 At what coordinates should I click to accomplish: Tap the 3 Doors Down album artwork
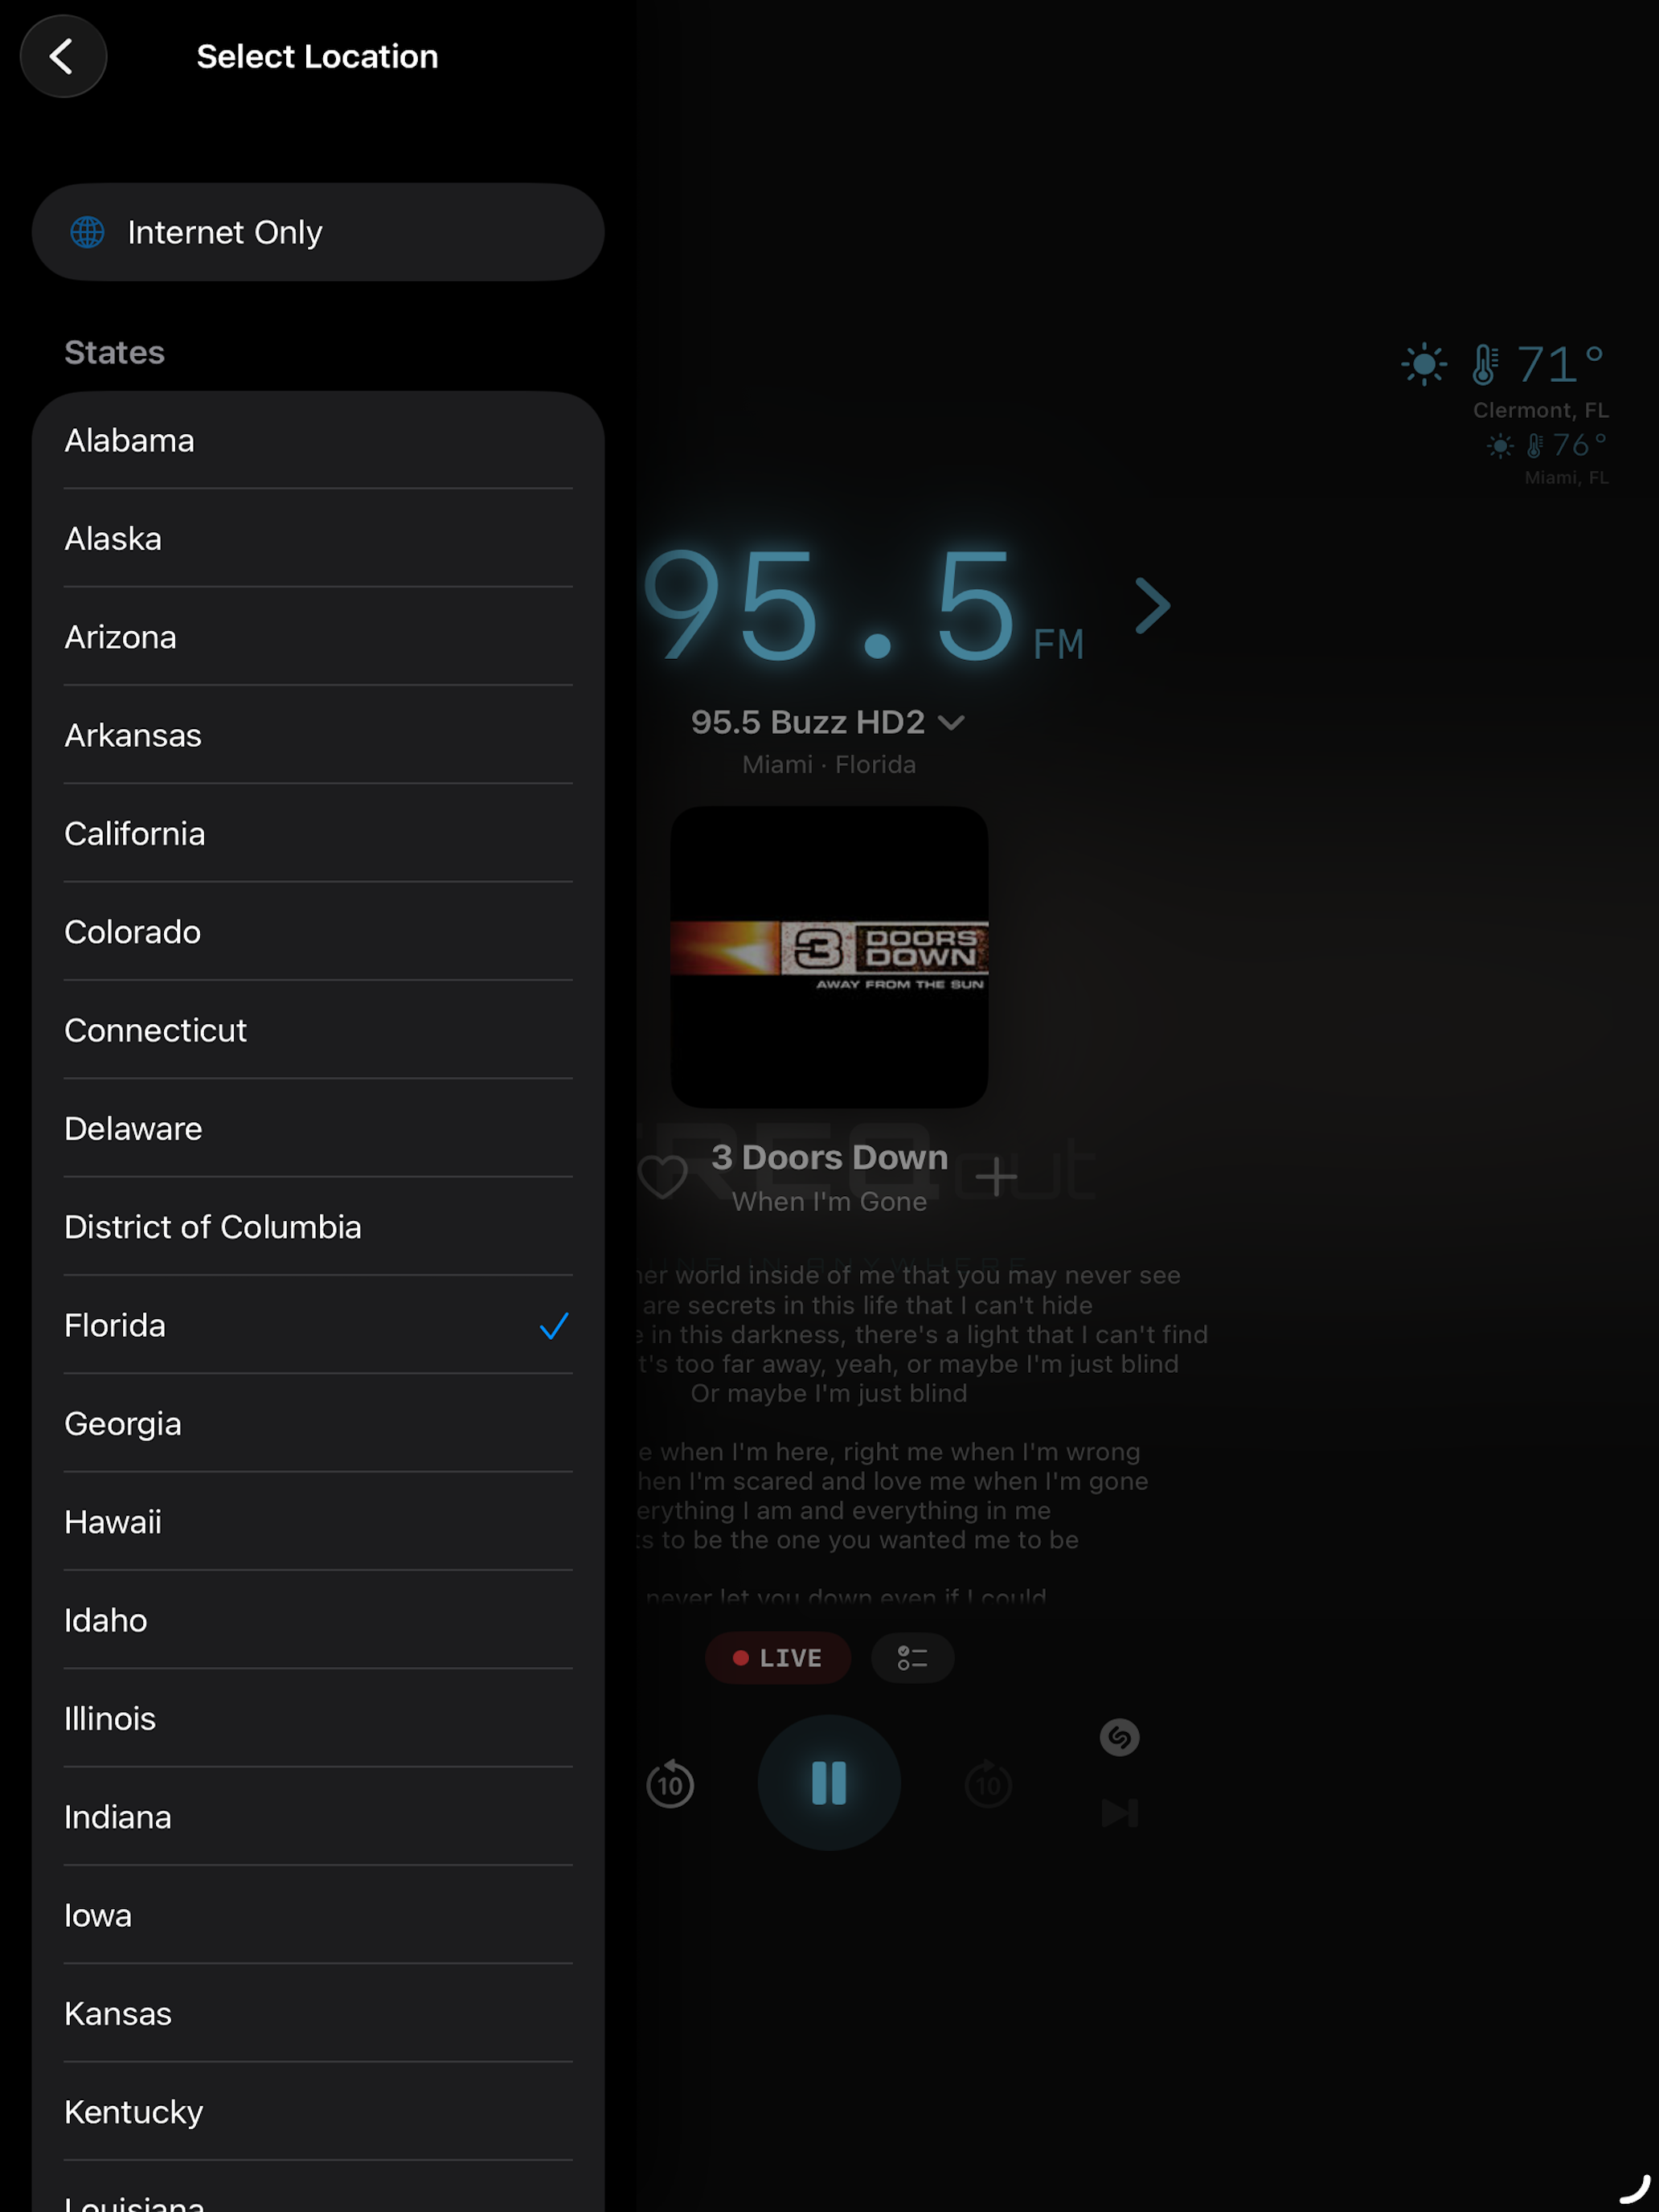click(829, 957)
